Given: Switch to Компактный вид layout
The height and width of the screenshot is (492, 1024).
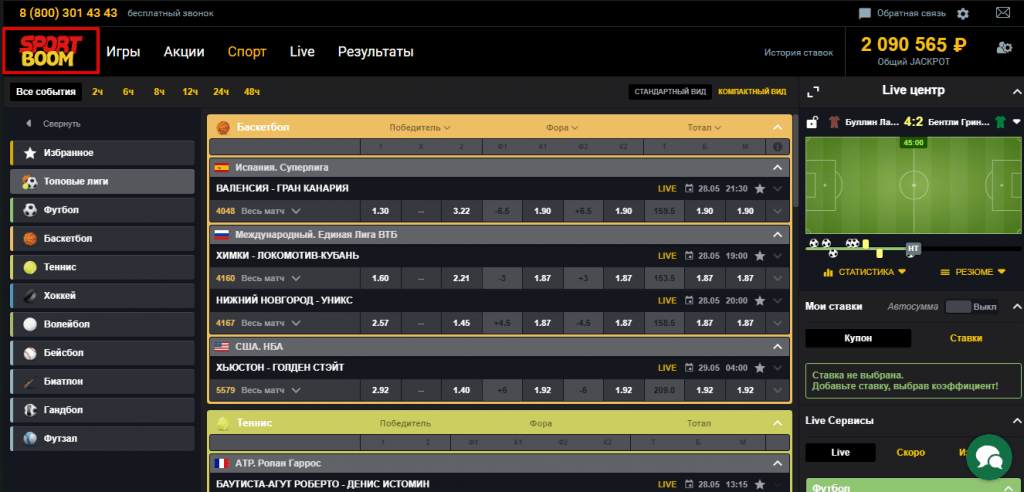Looking at the screenshot, I should [752, 92].
